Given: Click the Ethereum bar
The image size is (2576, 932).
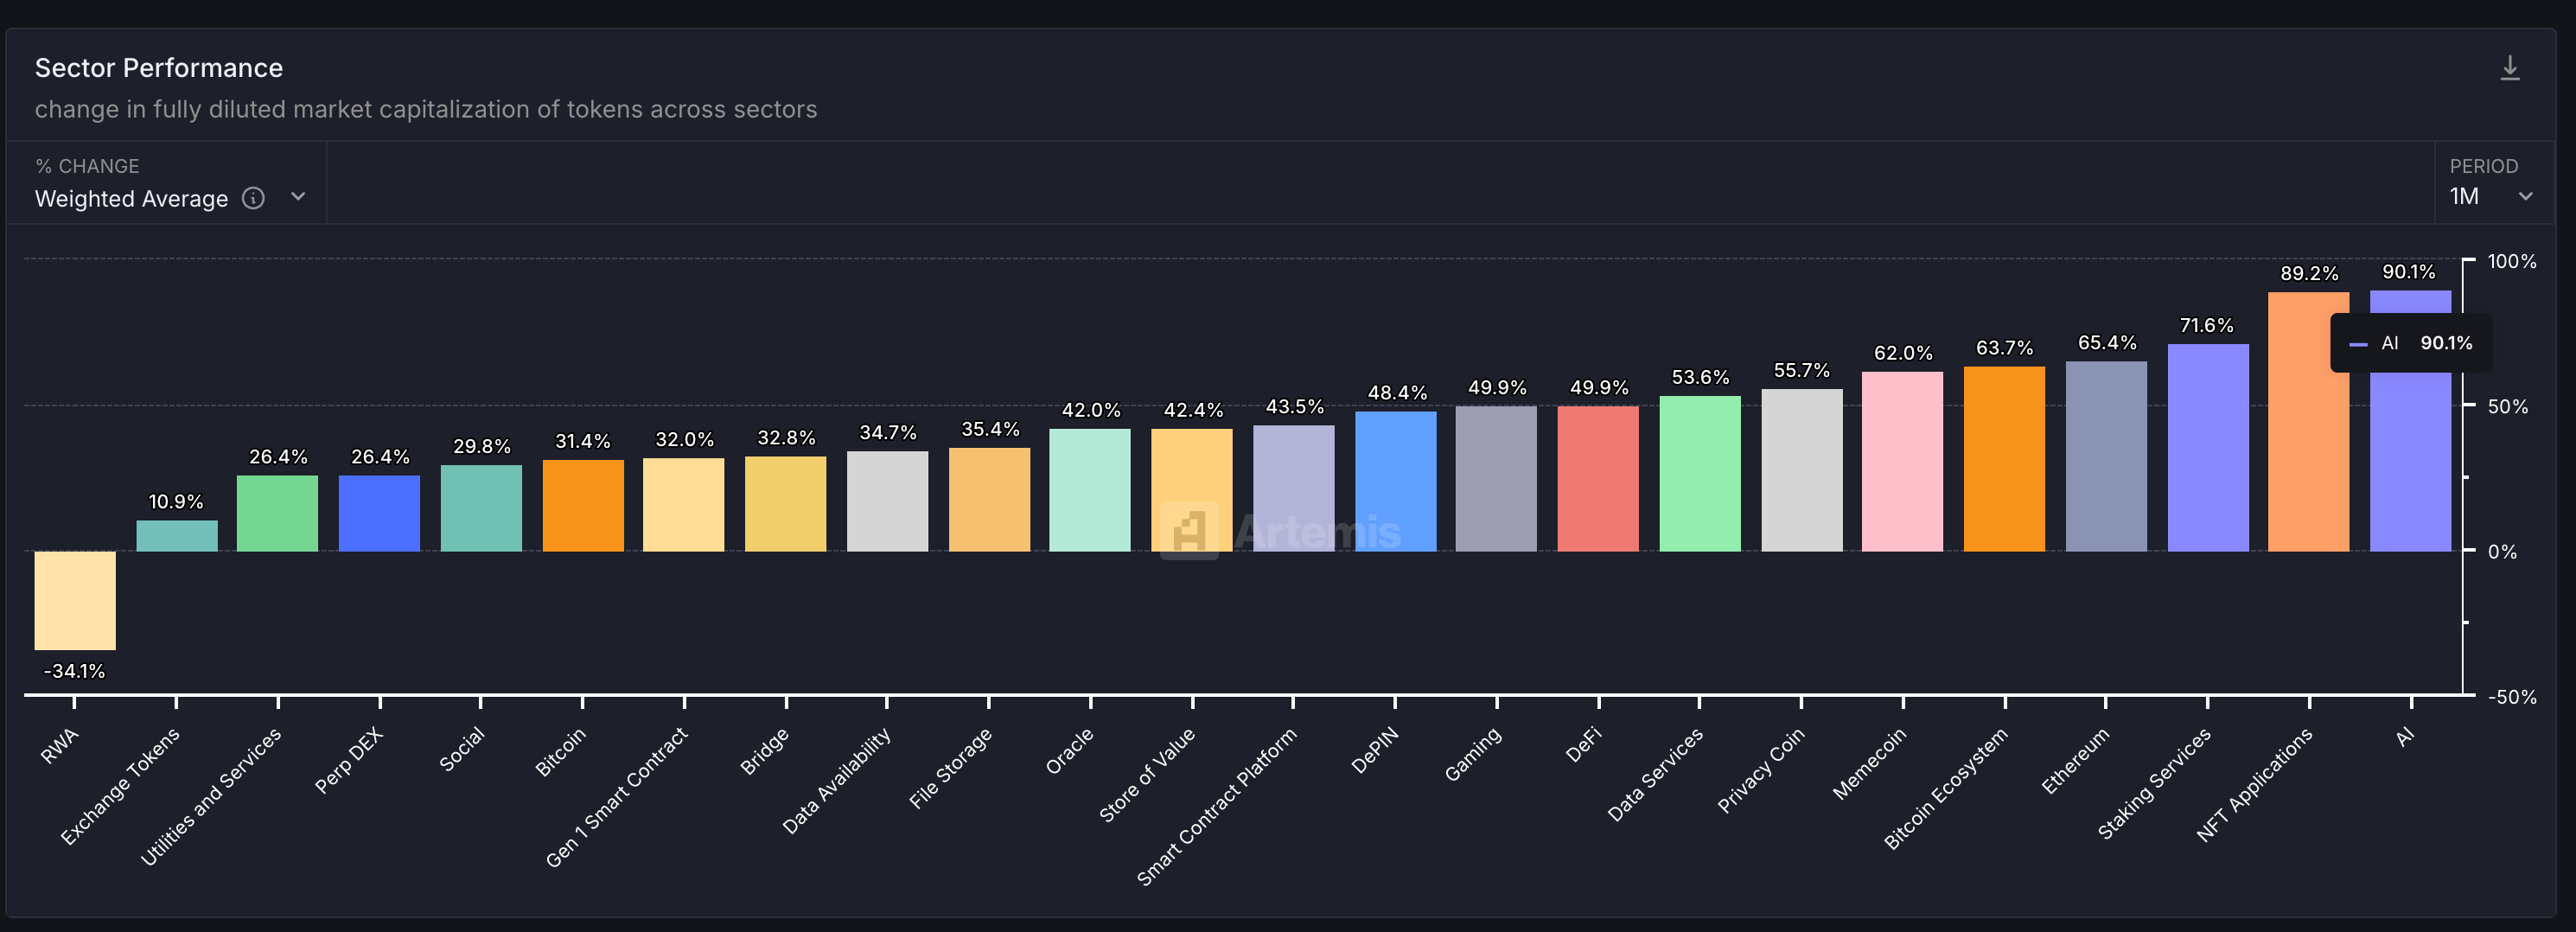Looking at the screenshot, I should pyautogui.click(x=2106, y=456).
